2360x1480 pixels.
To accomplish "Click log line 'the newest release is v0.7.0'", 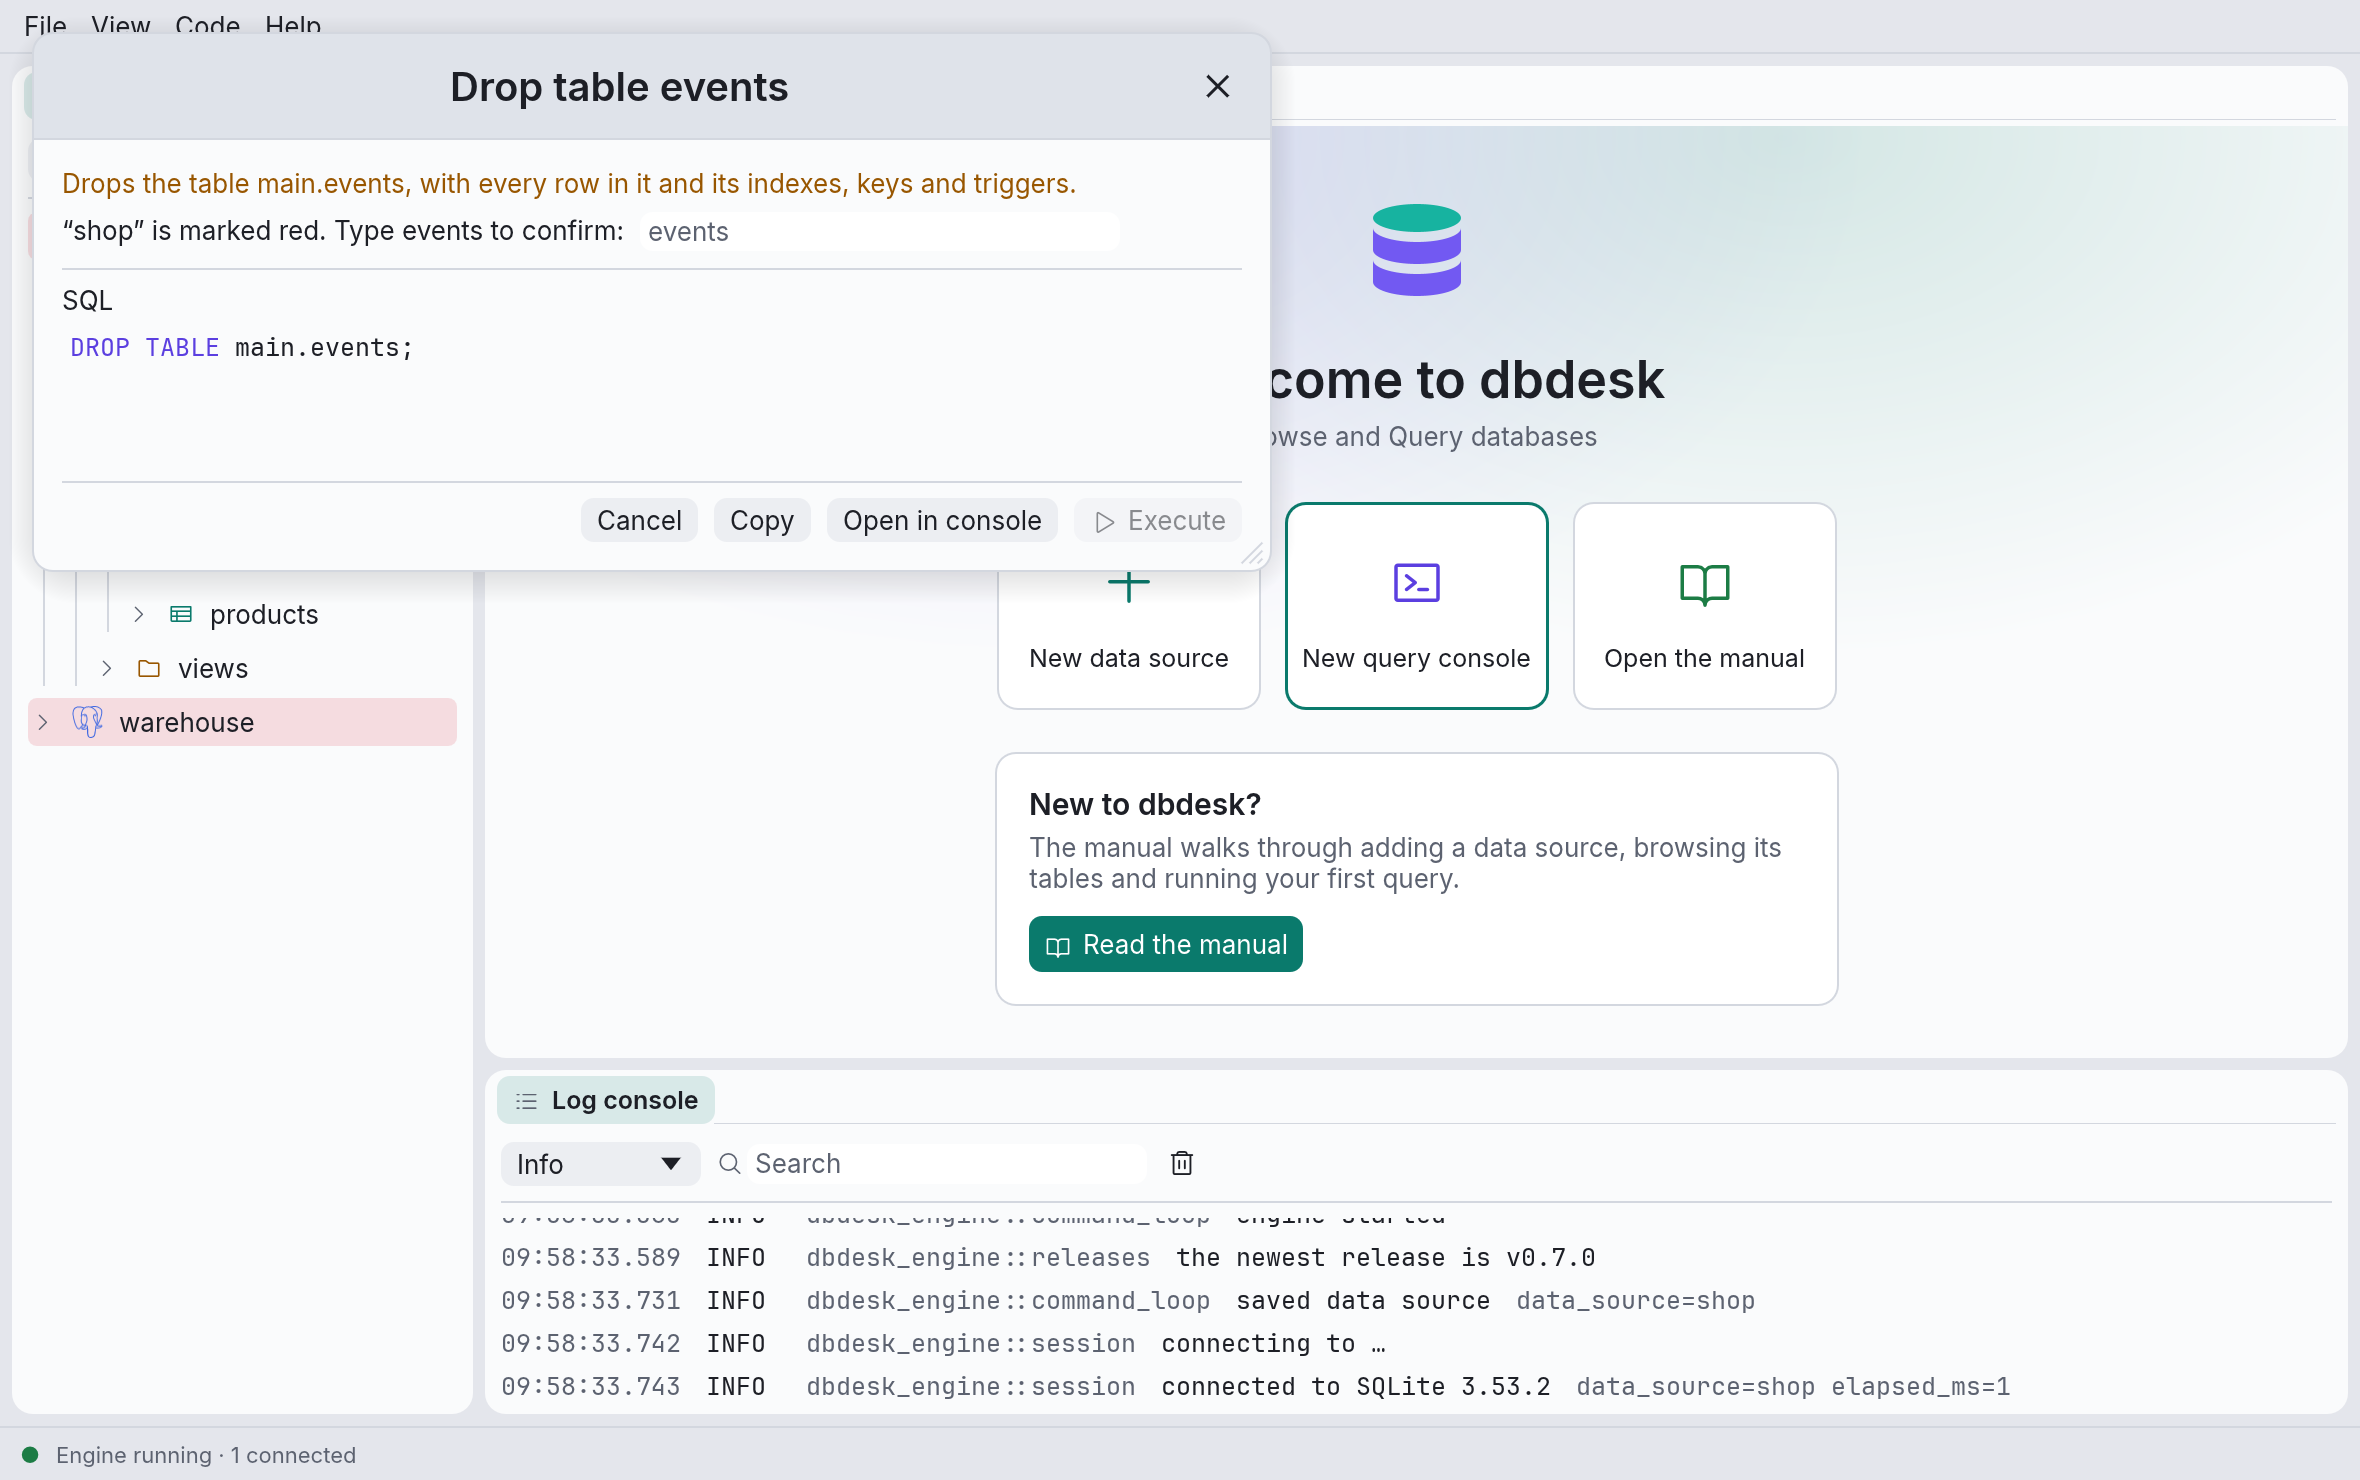I will [x=1385, y=1258].
